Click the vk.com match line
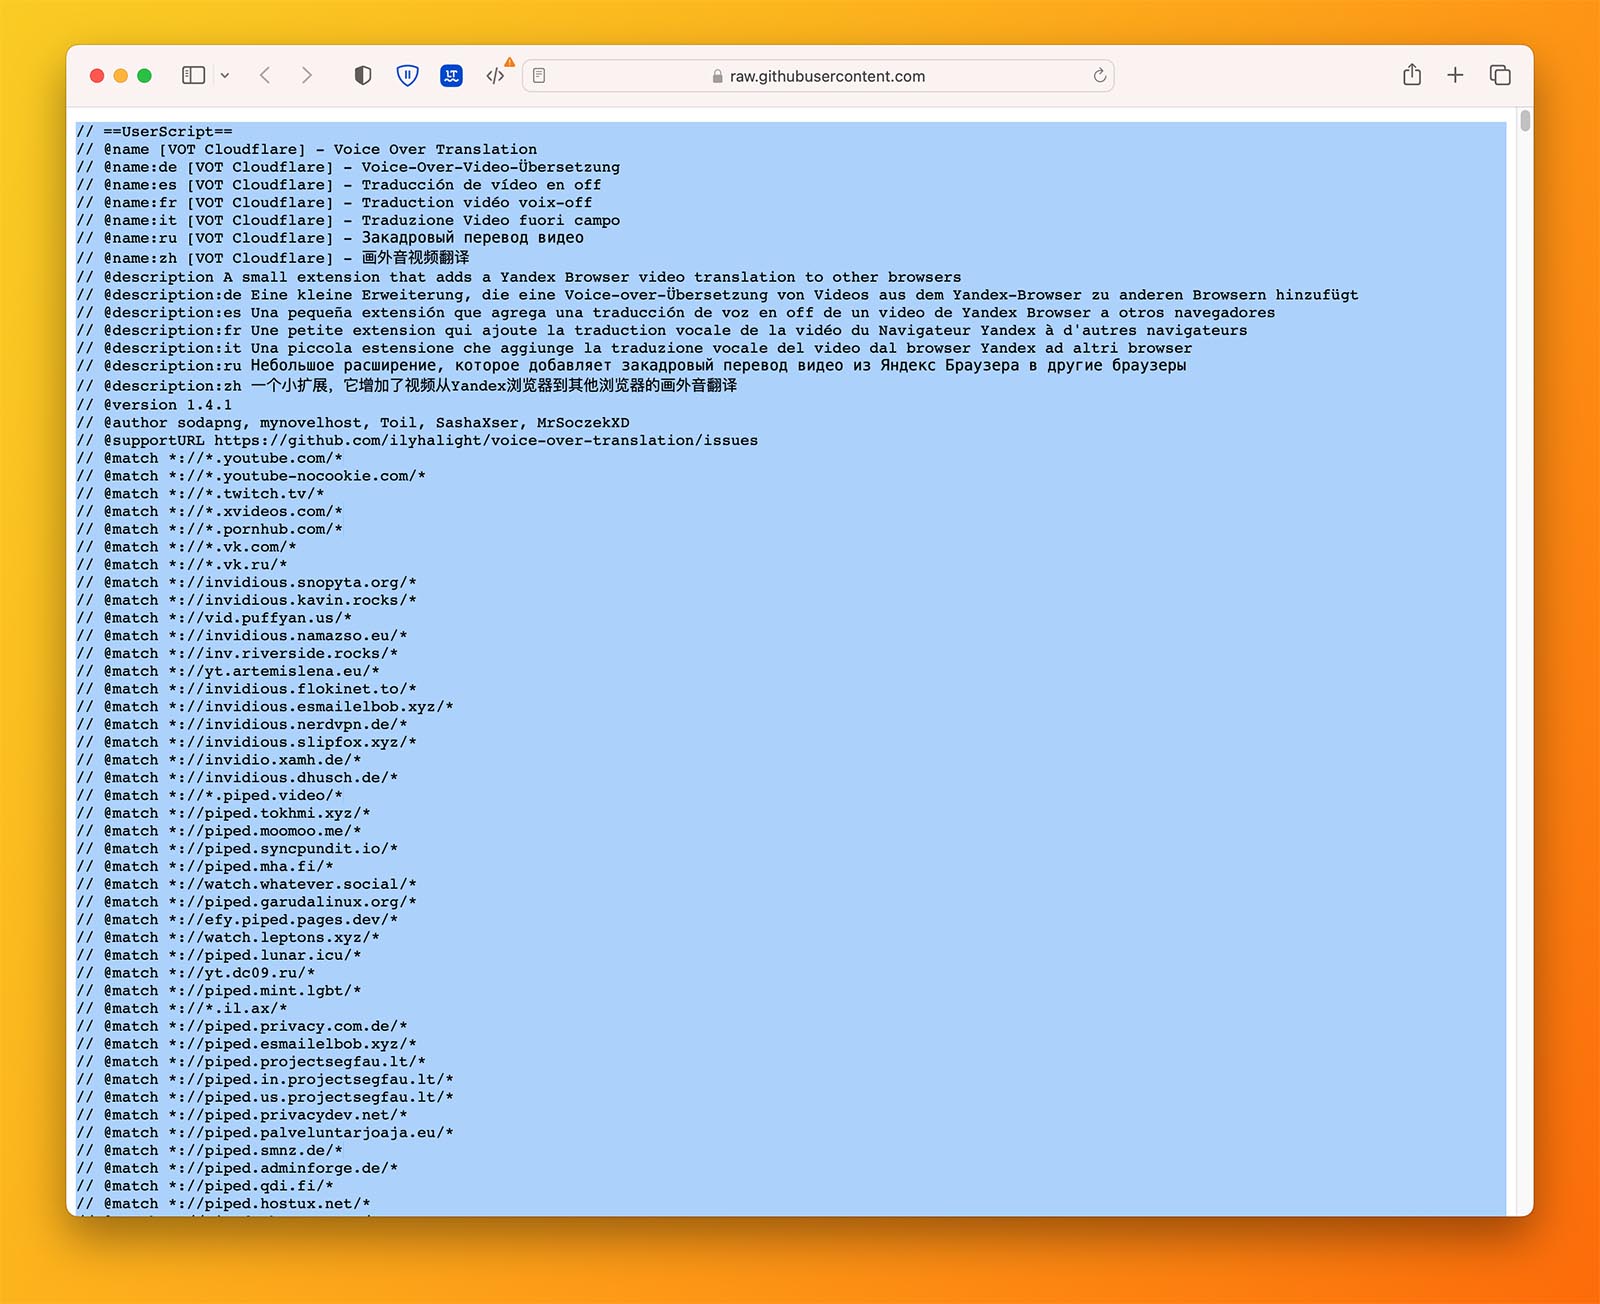 [187, 548]
